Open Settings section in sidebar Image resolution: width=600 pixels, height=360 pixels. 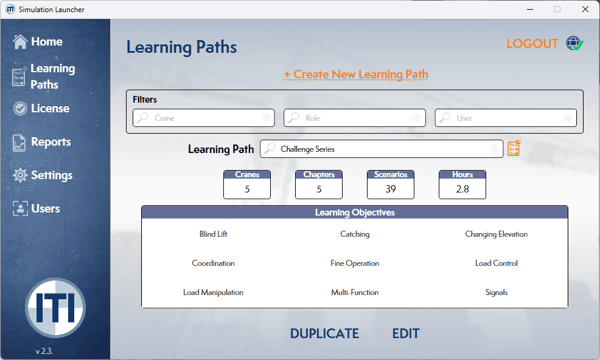tap(52, 175)
